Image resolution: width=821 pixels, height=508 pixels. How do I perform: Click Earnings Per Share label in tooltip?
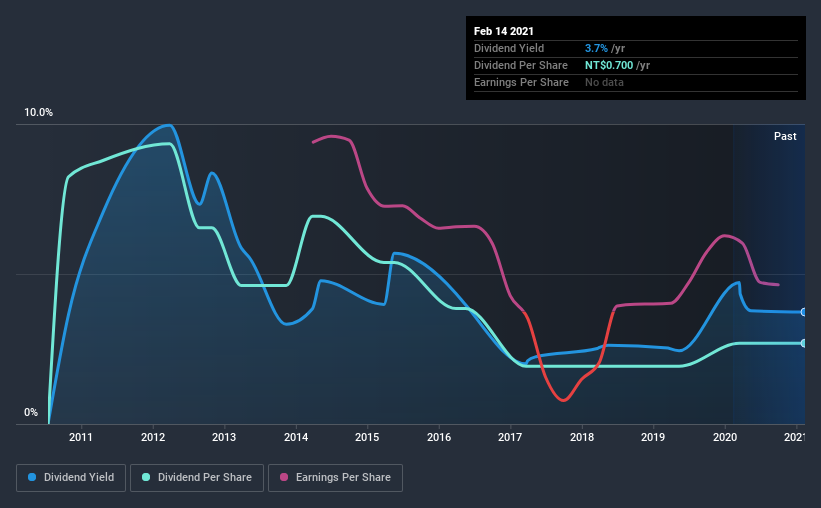coord(521,83)
